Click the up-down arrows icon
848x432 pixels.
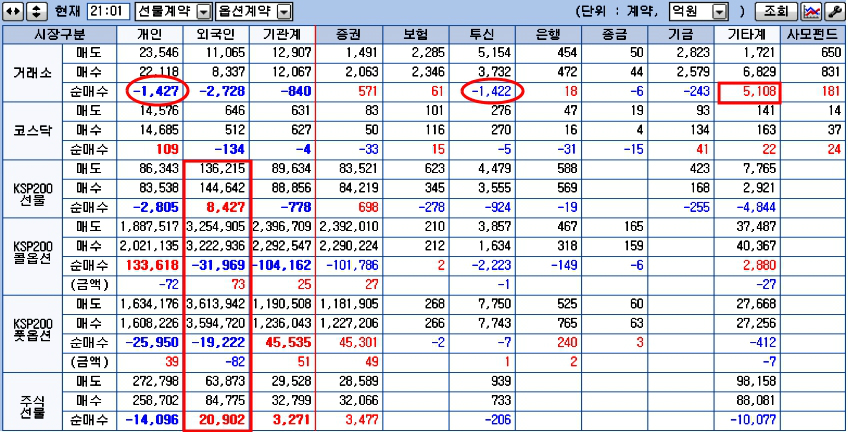(x=36, y=11)
